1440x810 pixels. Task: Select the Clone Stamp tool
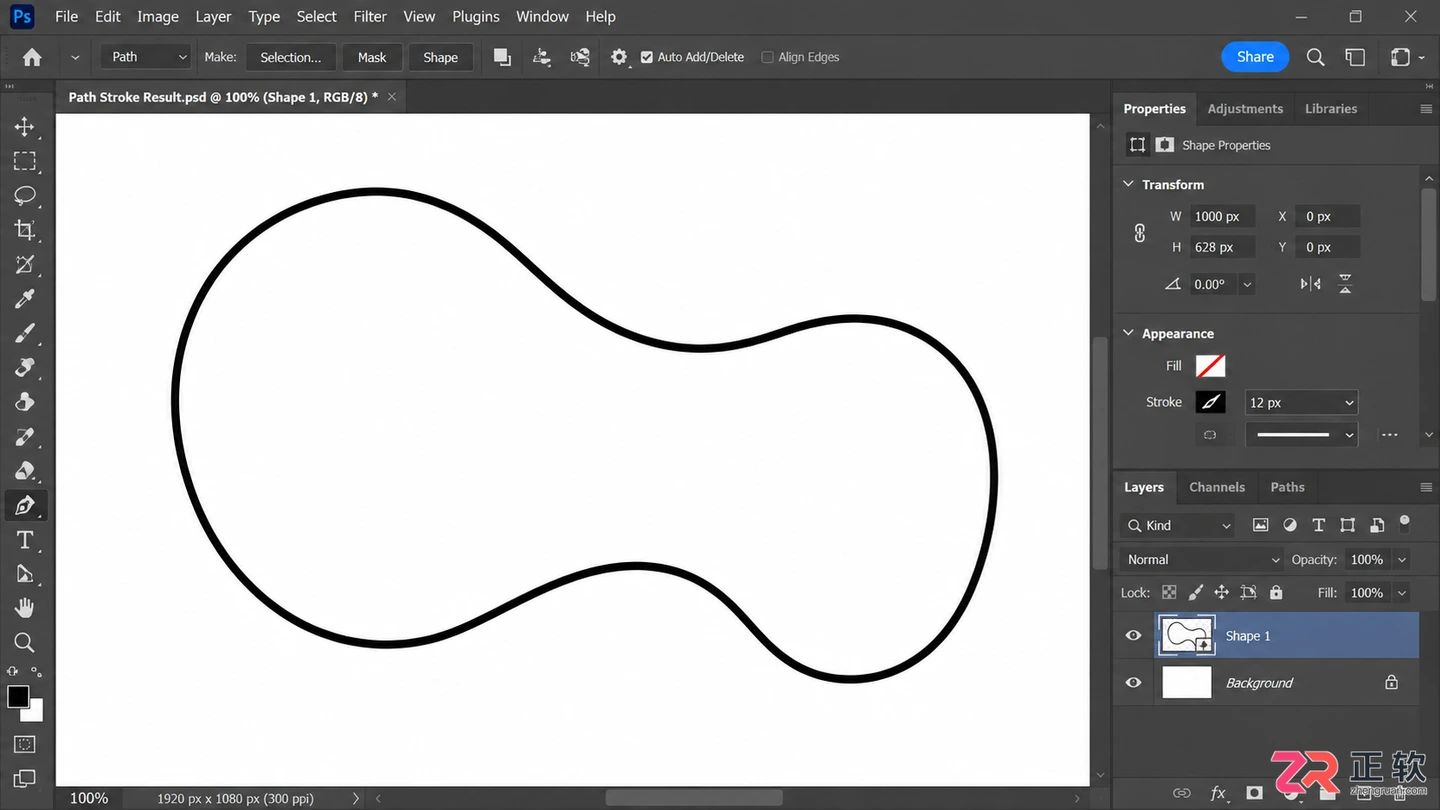24,367
